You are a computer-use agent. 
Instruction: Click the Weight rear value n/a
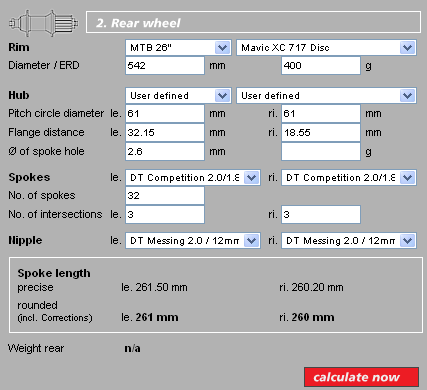click(132, 348)
